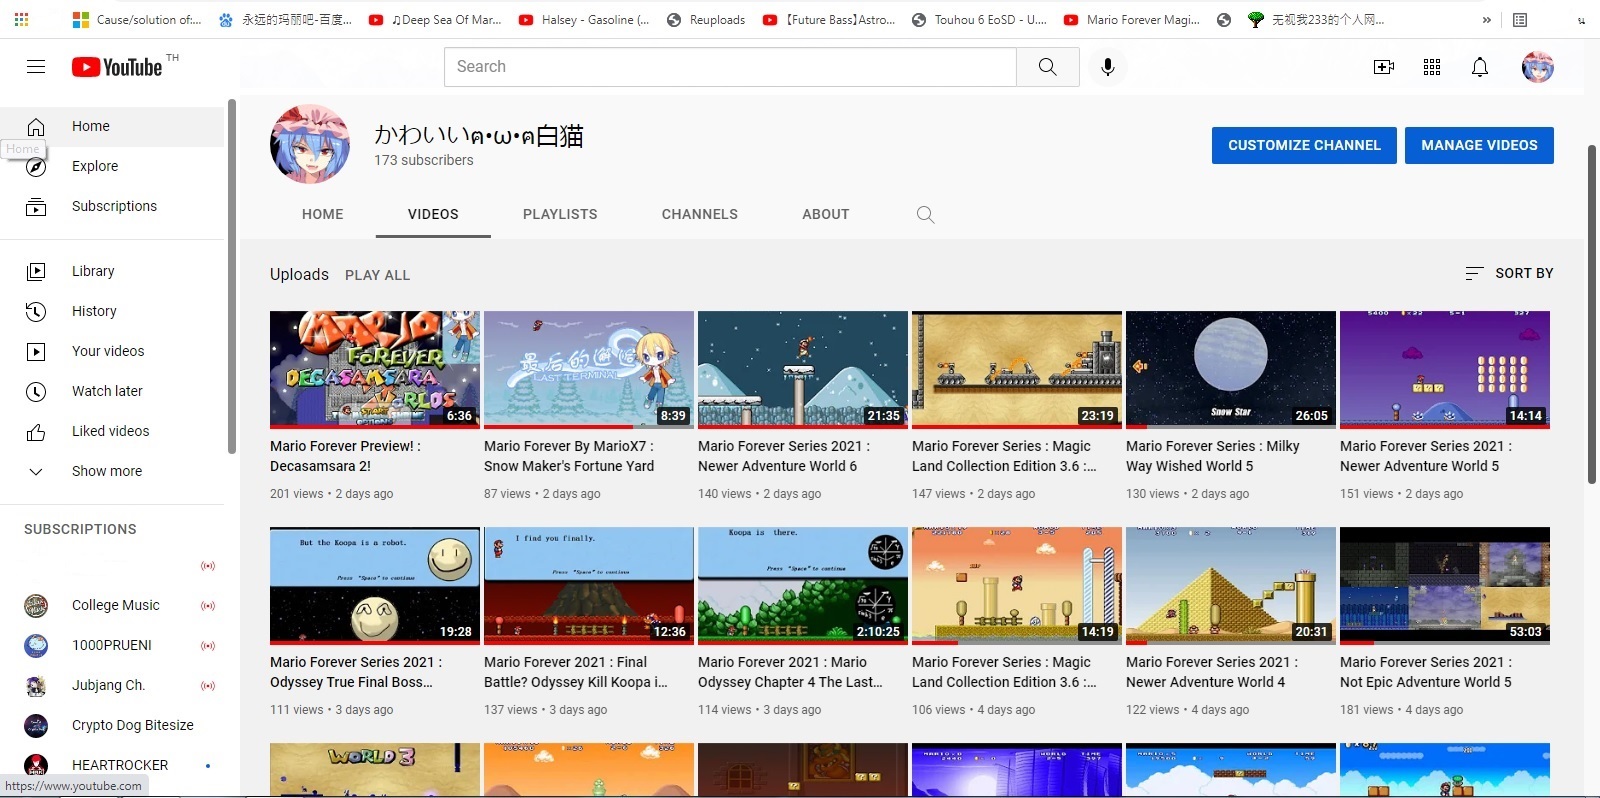Open the Halsey - Gasoline bookmark
Viewport: 1600px width, 798px height.
584,19
